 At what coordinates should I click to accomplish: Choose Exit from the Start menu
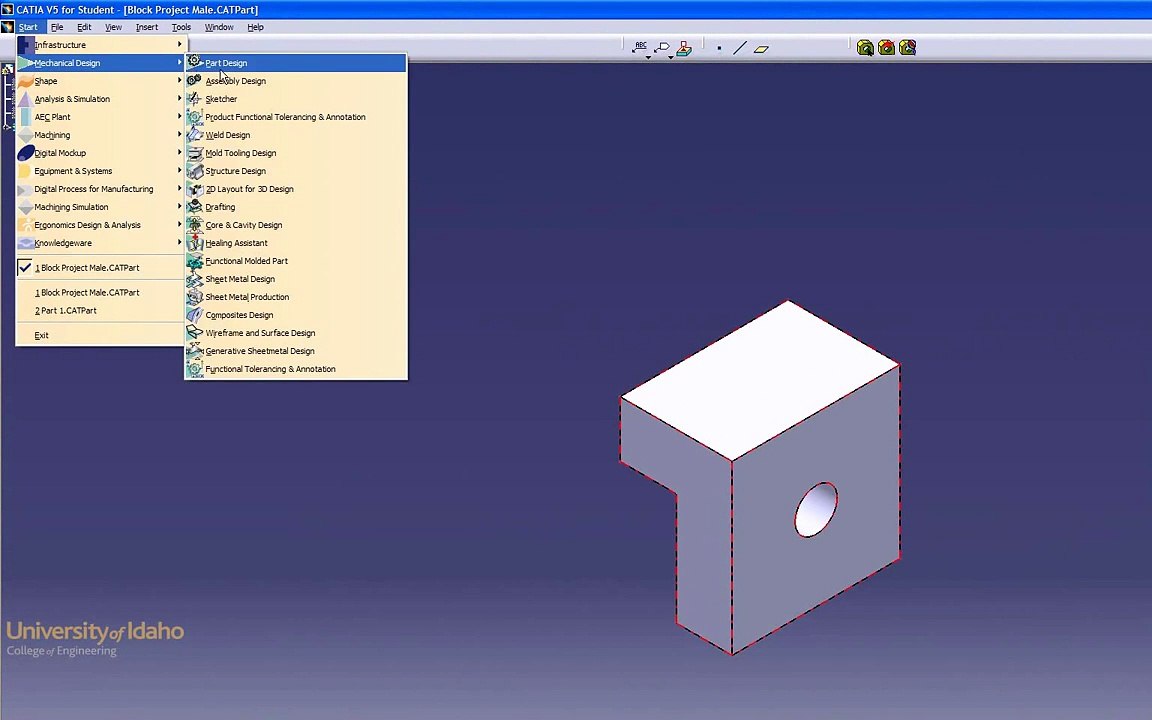point(100,335)
